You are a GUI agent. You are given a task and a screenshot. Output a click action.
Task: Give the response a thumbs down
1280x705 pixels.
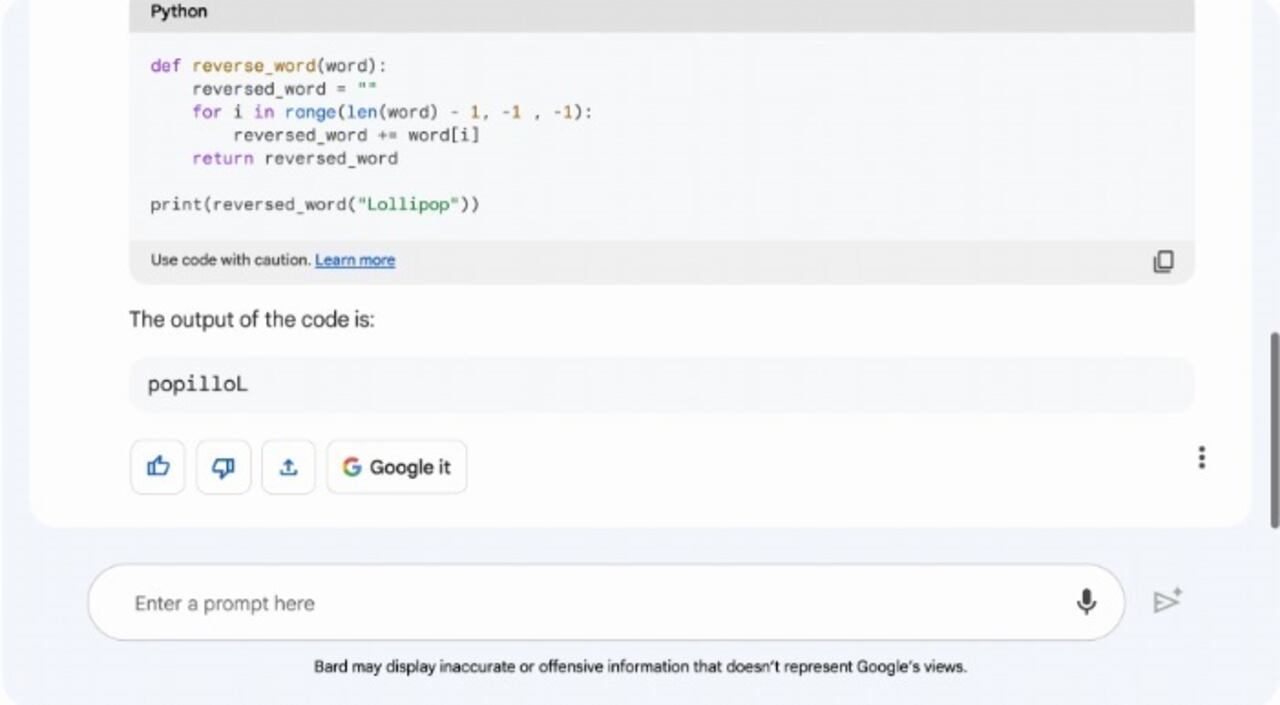pos(223,467)
